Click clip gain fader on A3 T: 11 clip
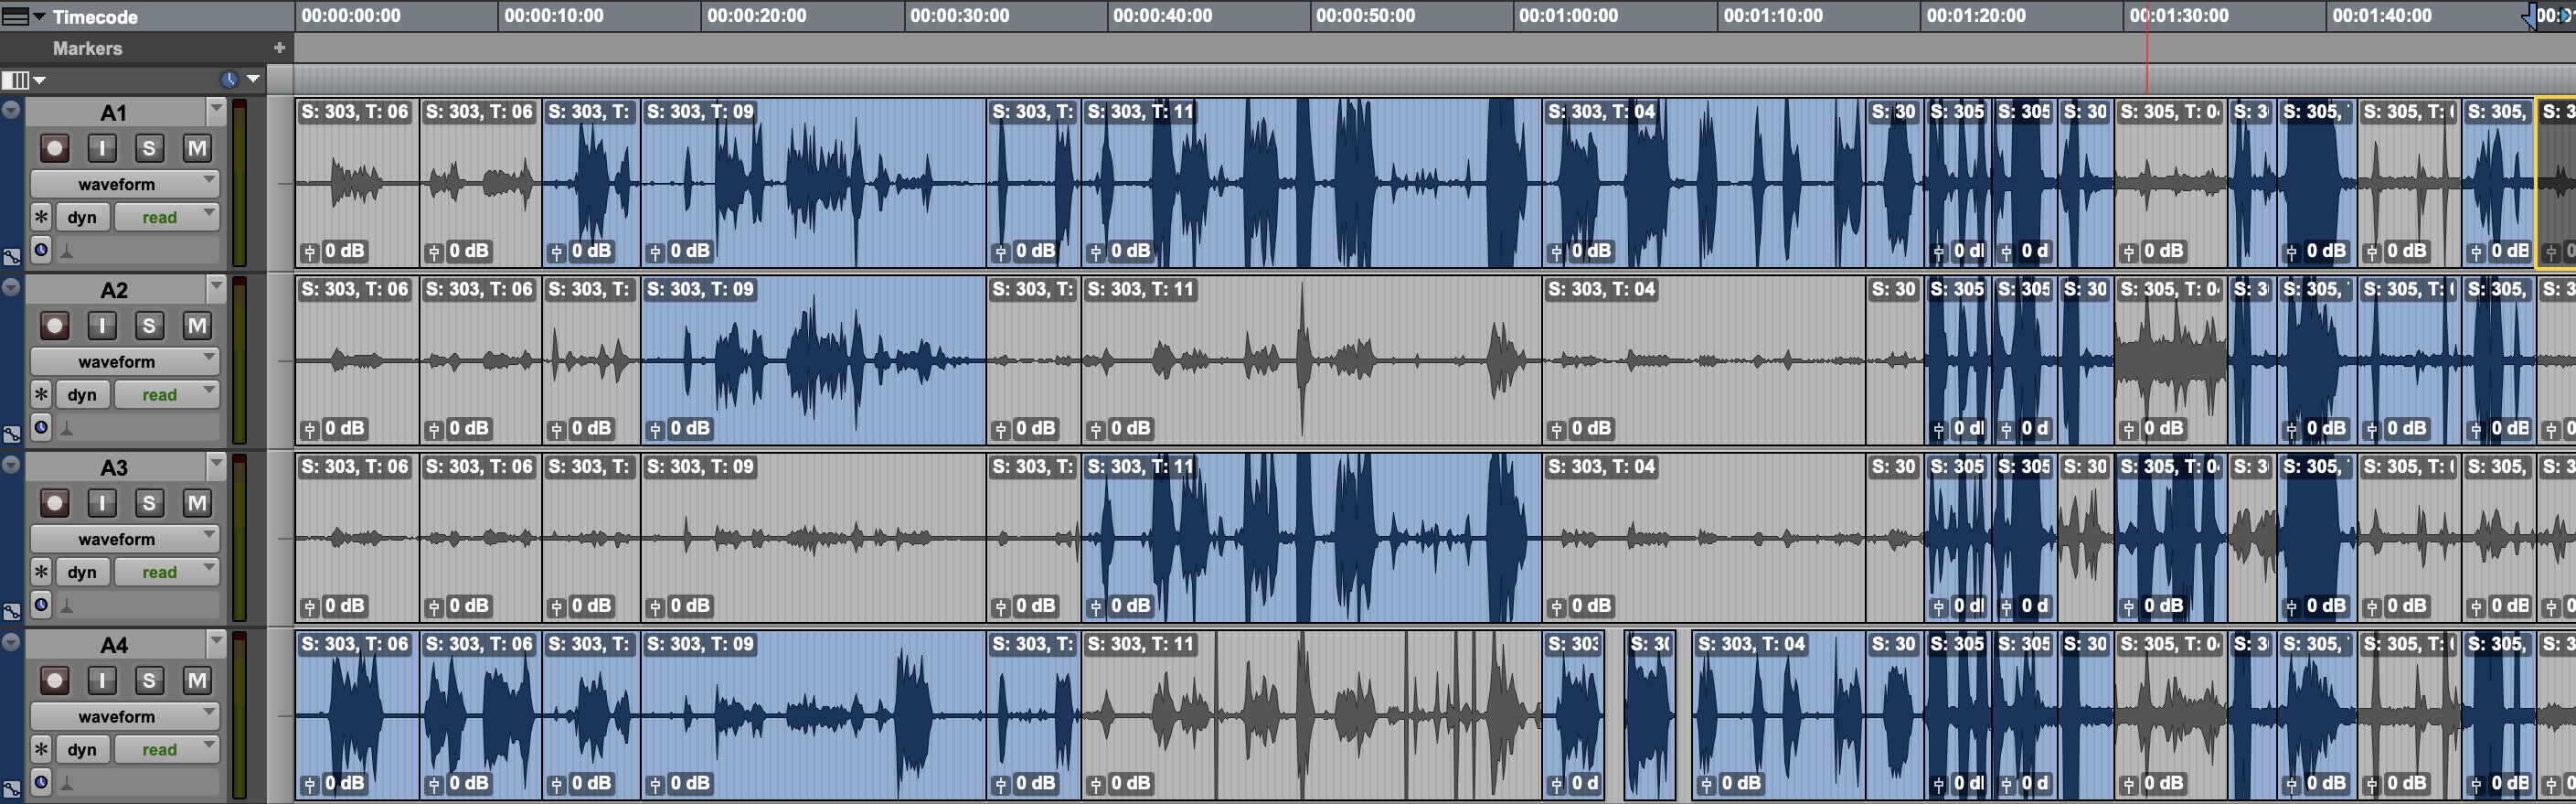Screen dimensions: 2576x804 (1096, 607)
